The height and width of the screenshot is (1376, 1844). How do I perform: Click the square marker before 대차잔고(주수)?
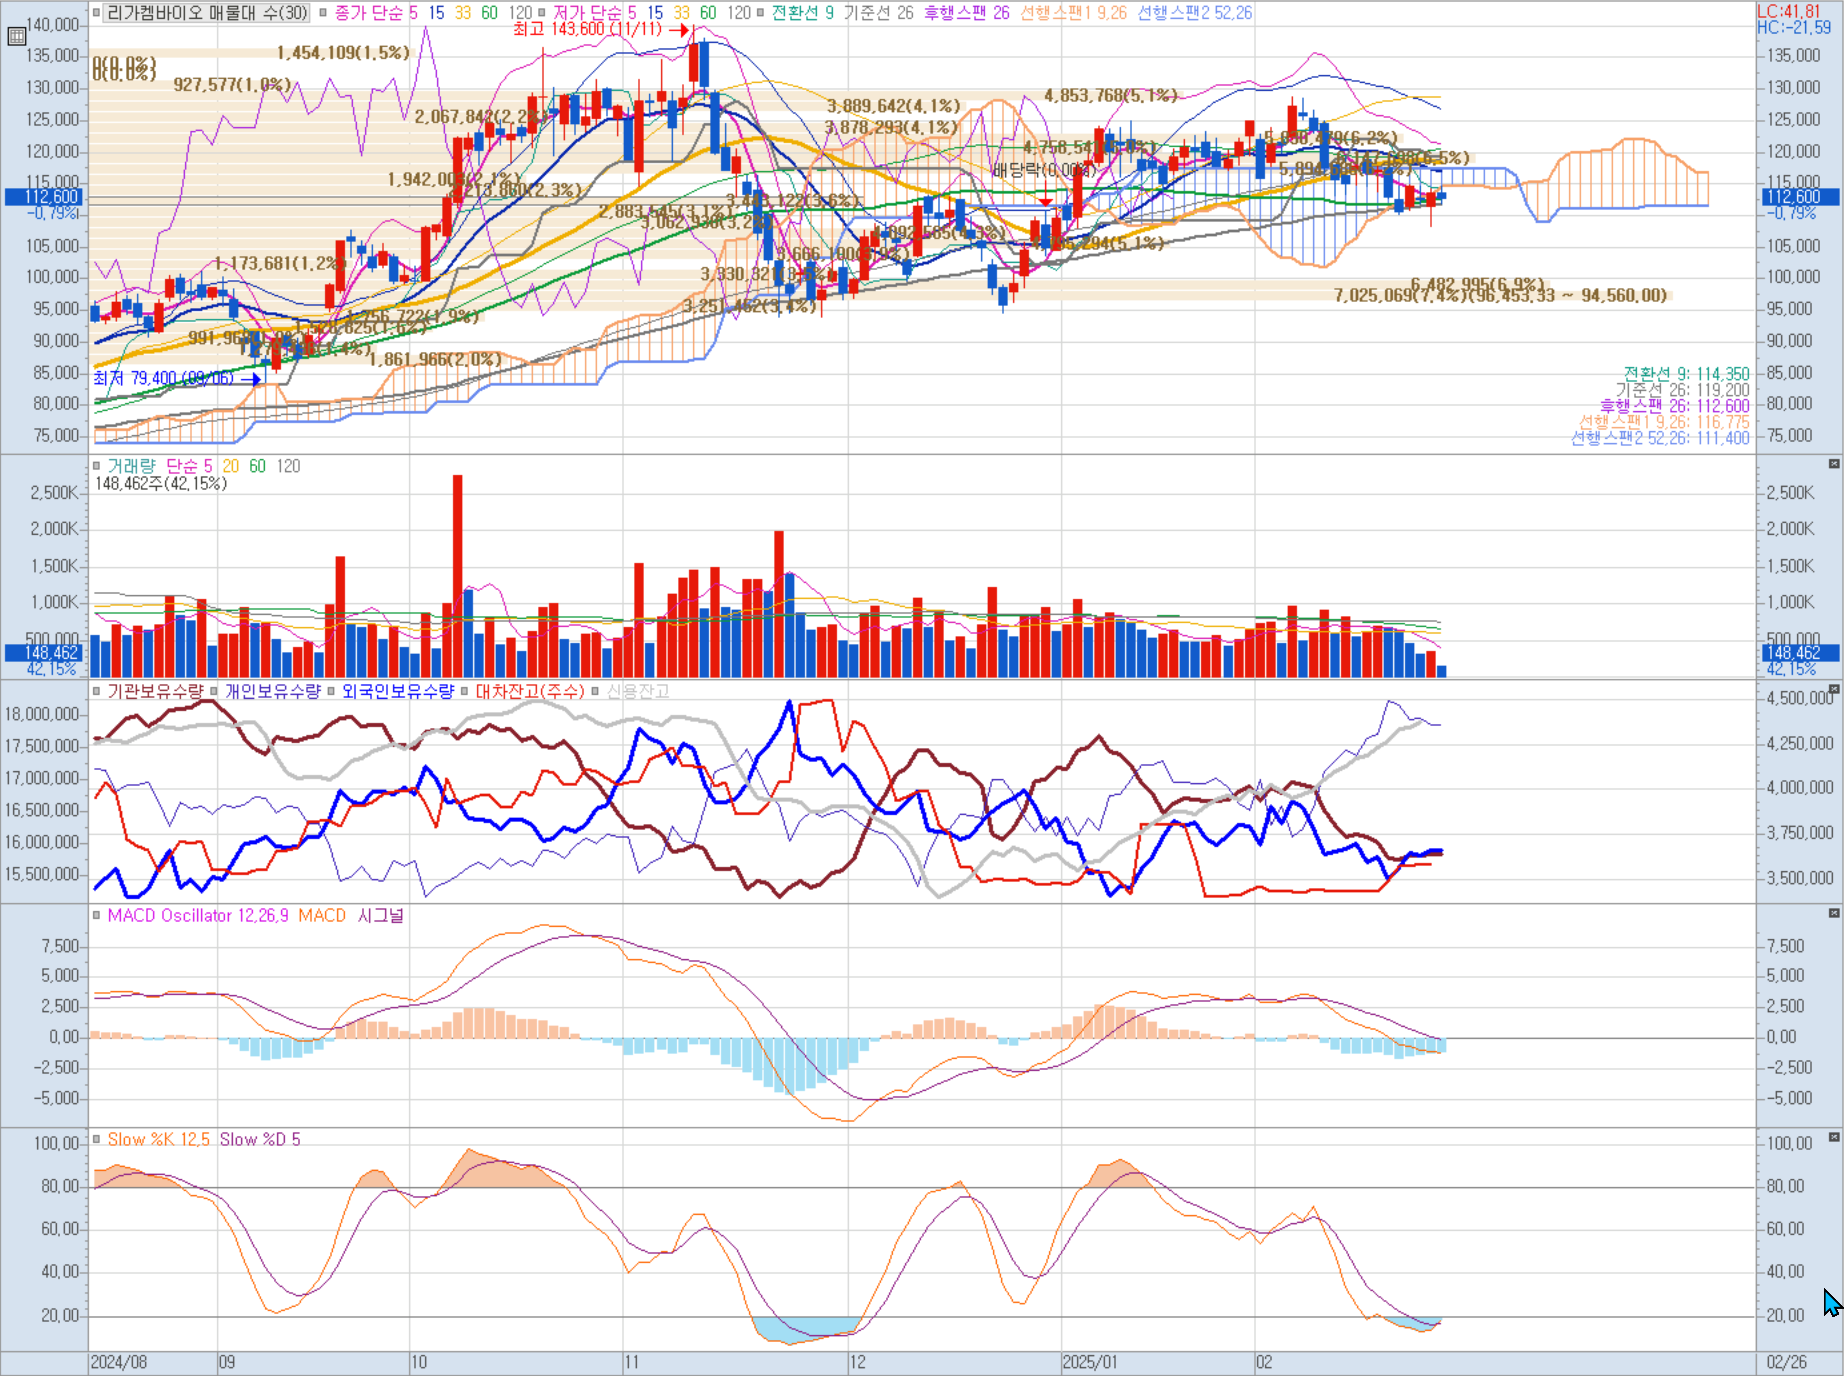[464, 691]
